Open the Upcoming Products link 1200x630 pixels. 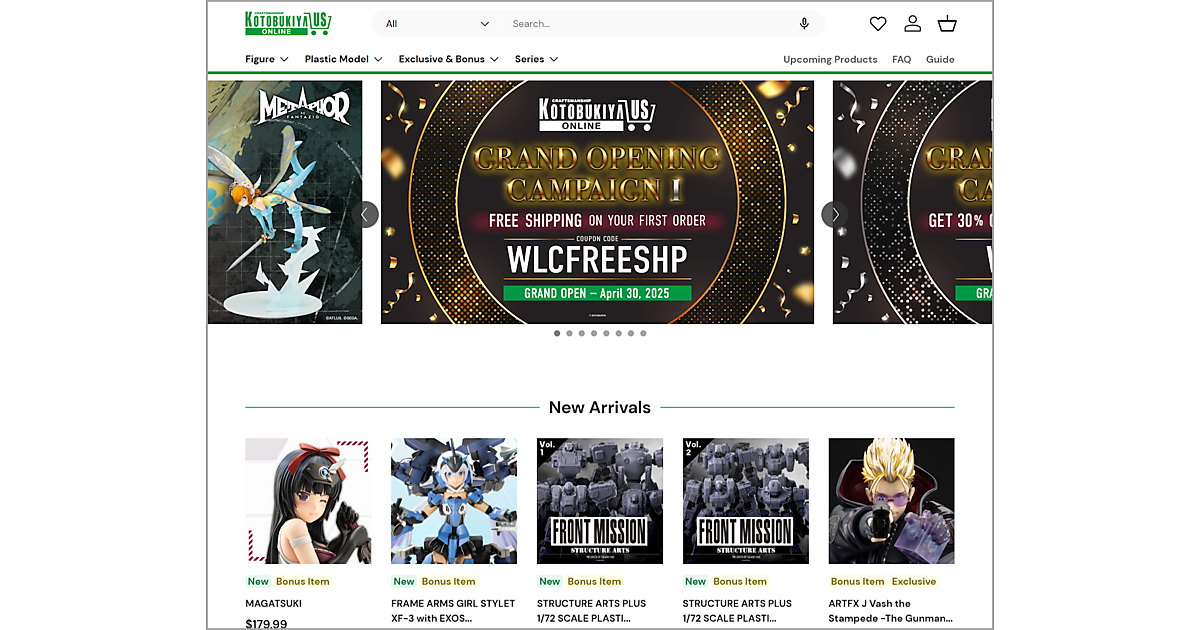[830, 60]
